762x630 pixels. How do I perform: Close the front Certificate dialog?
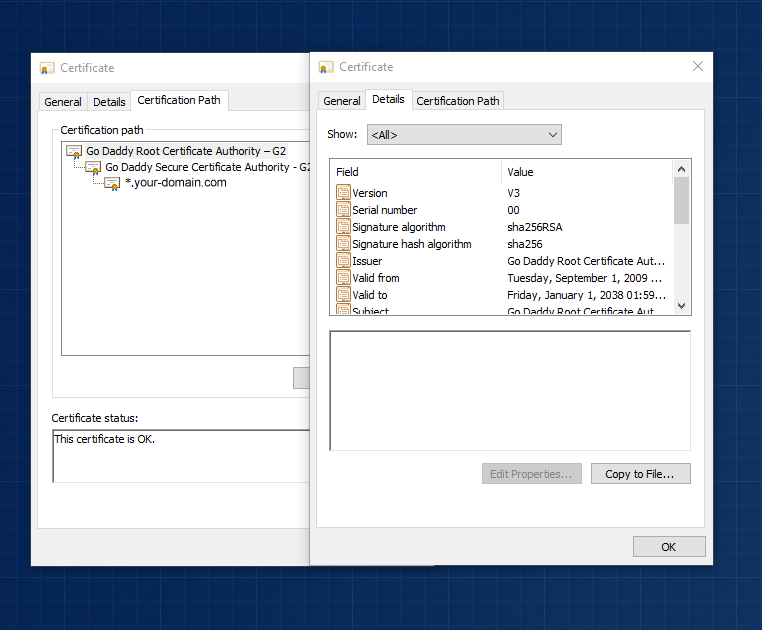[698, 67]
